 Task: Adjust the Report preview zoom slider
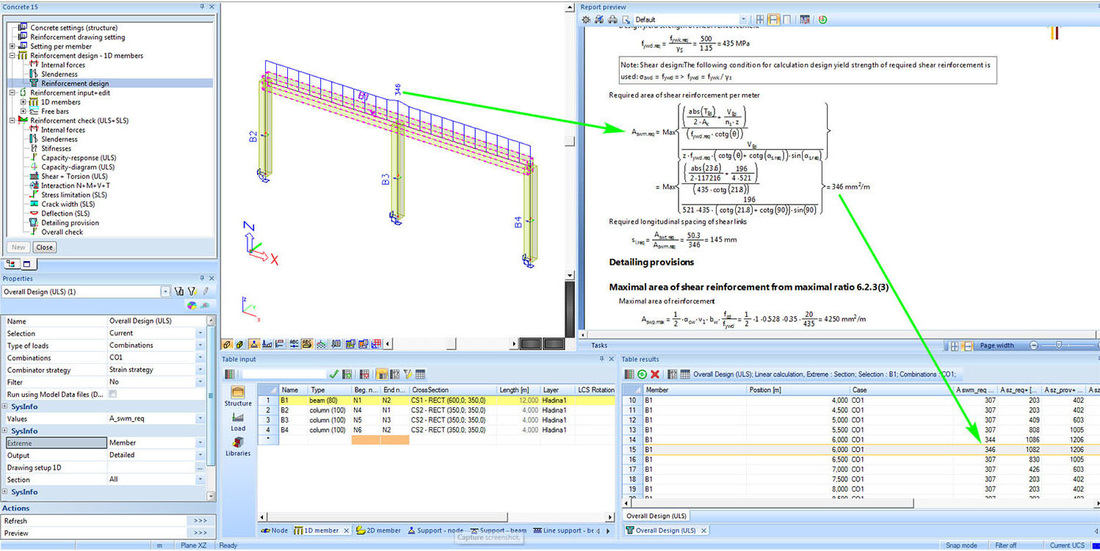(x=1059, y=345)
